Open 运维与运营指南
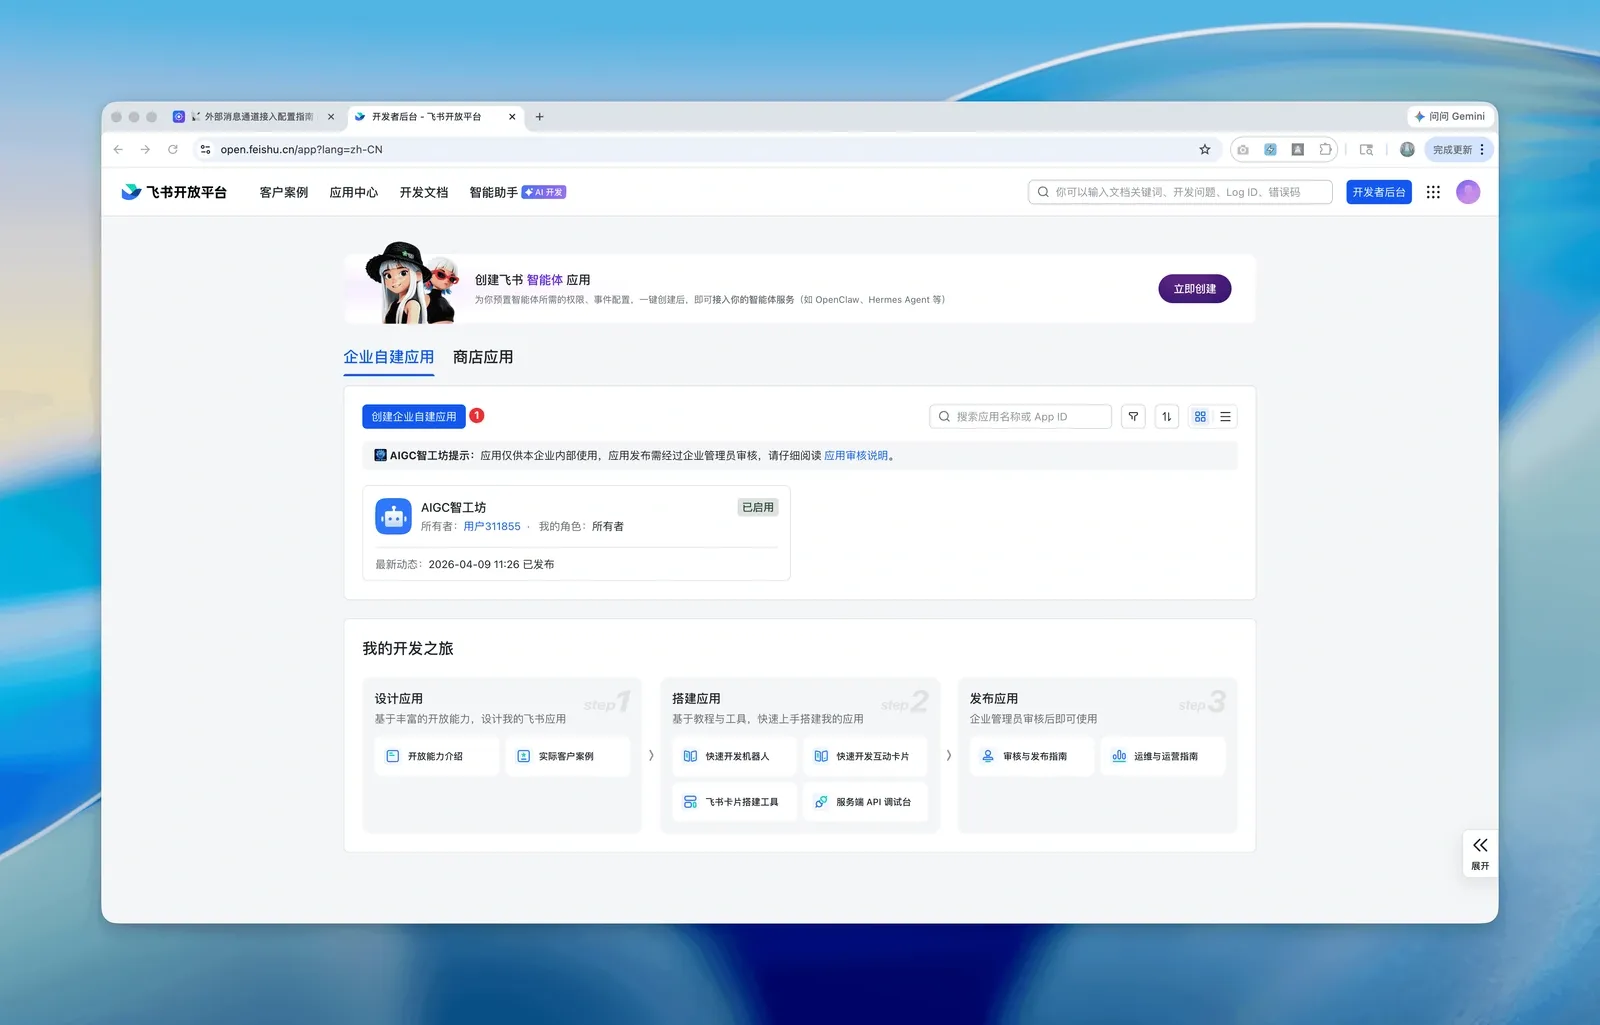Image resolution: width=1600 pixels, height=1025 pixels. click(1162, 756)
